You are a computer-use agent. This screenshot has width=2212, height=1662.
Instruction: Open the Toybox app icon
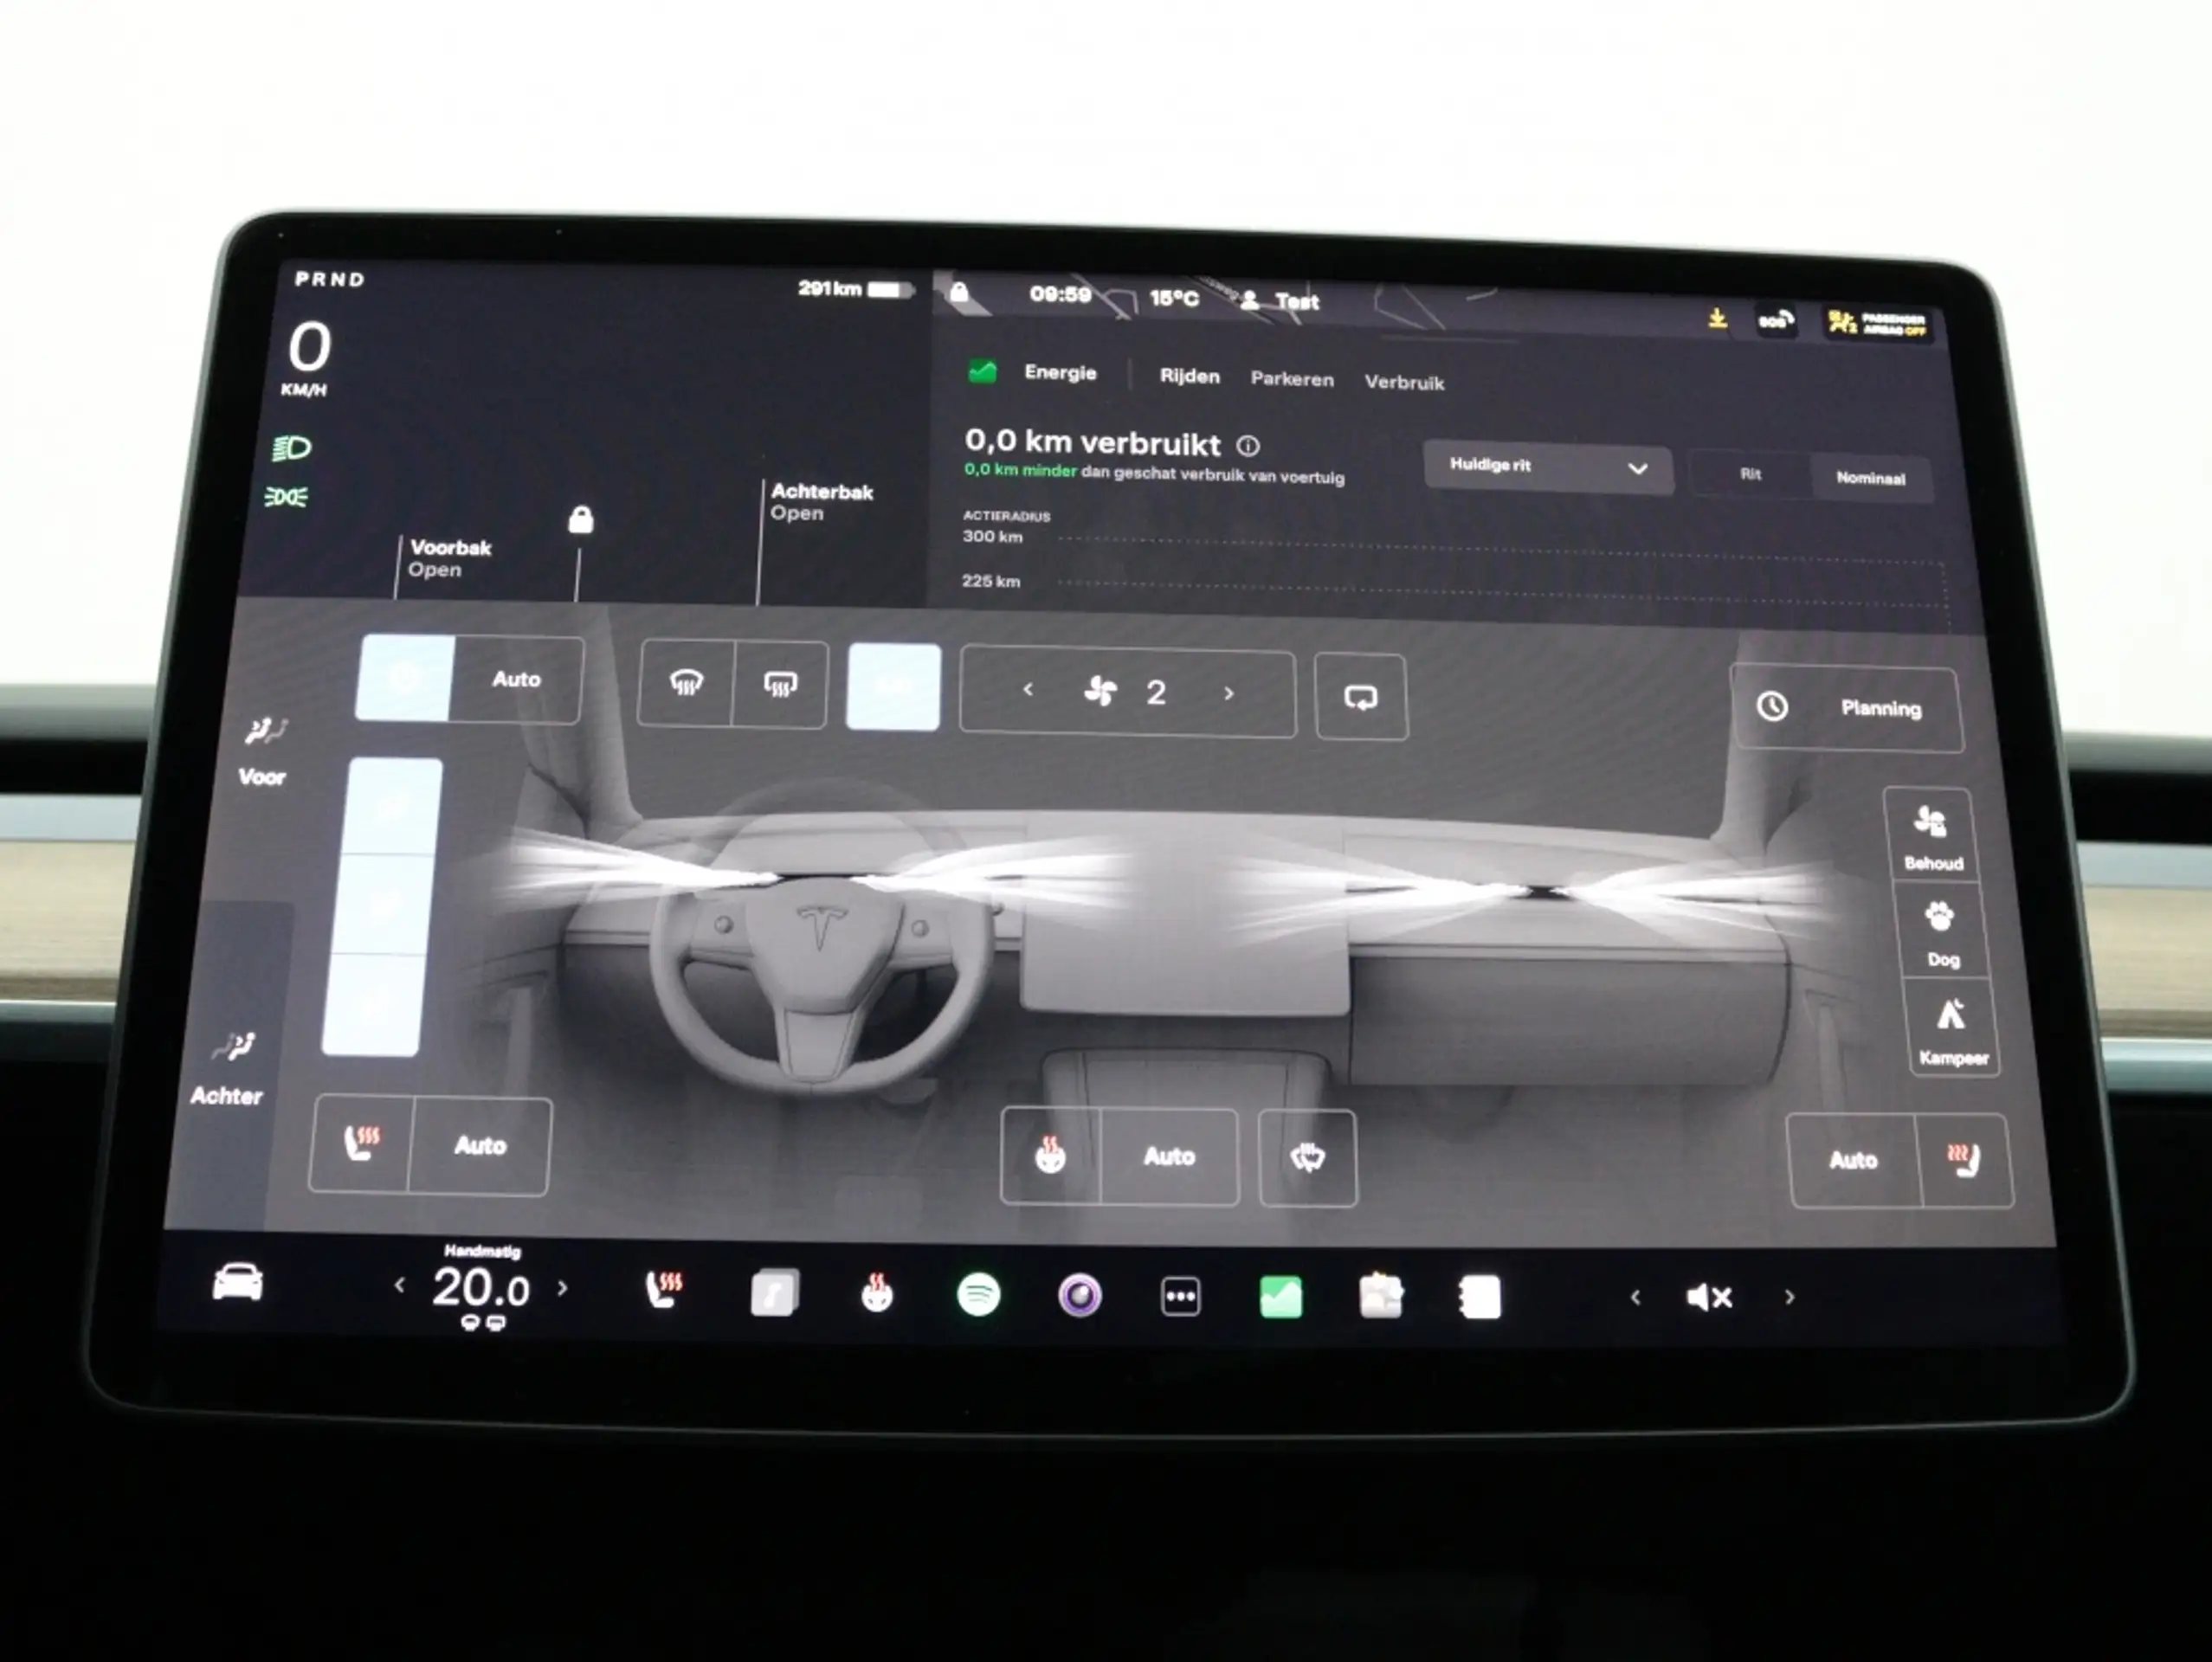pyautogui.click(x=1381, y=1297)
